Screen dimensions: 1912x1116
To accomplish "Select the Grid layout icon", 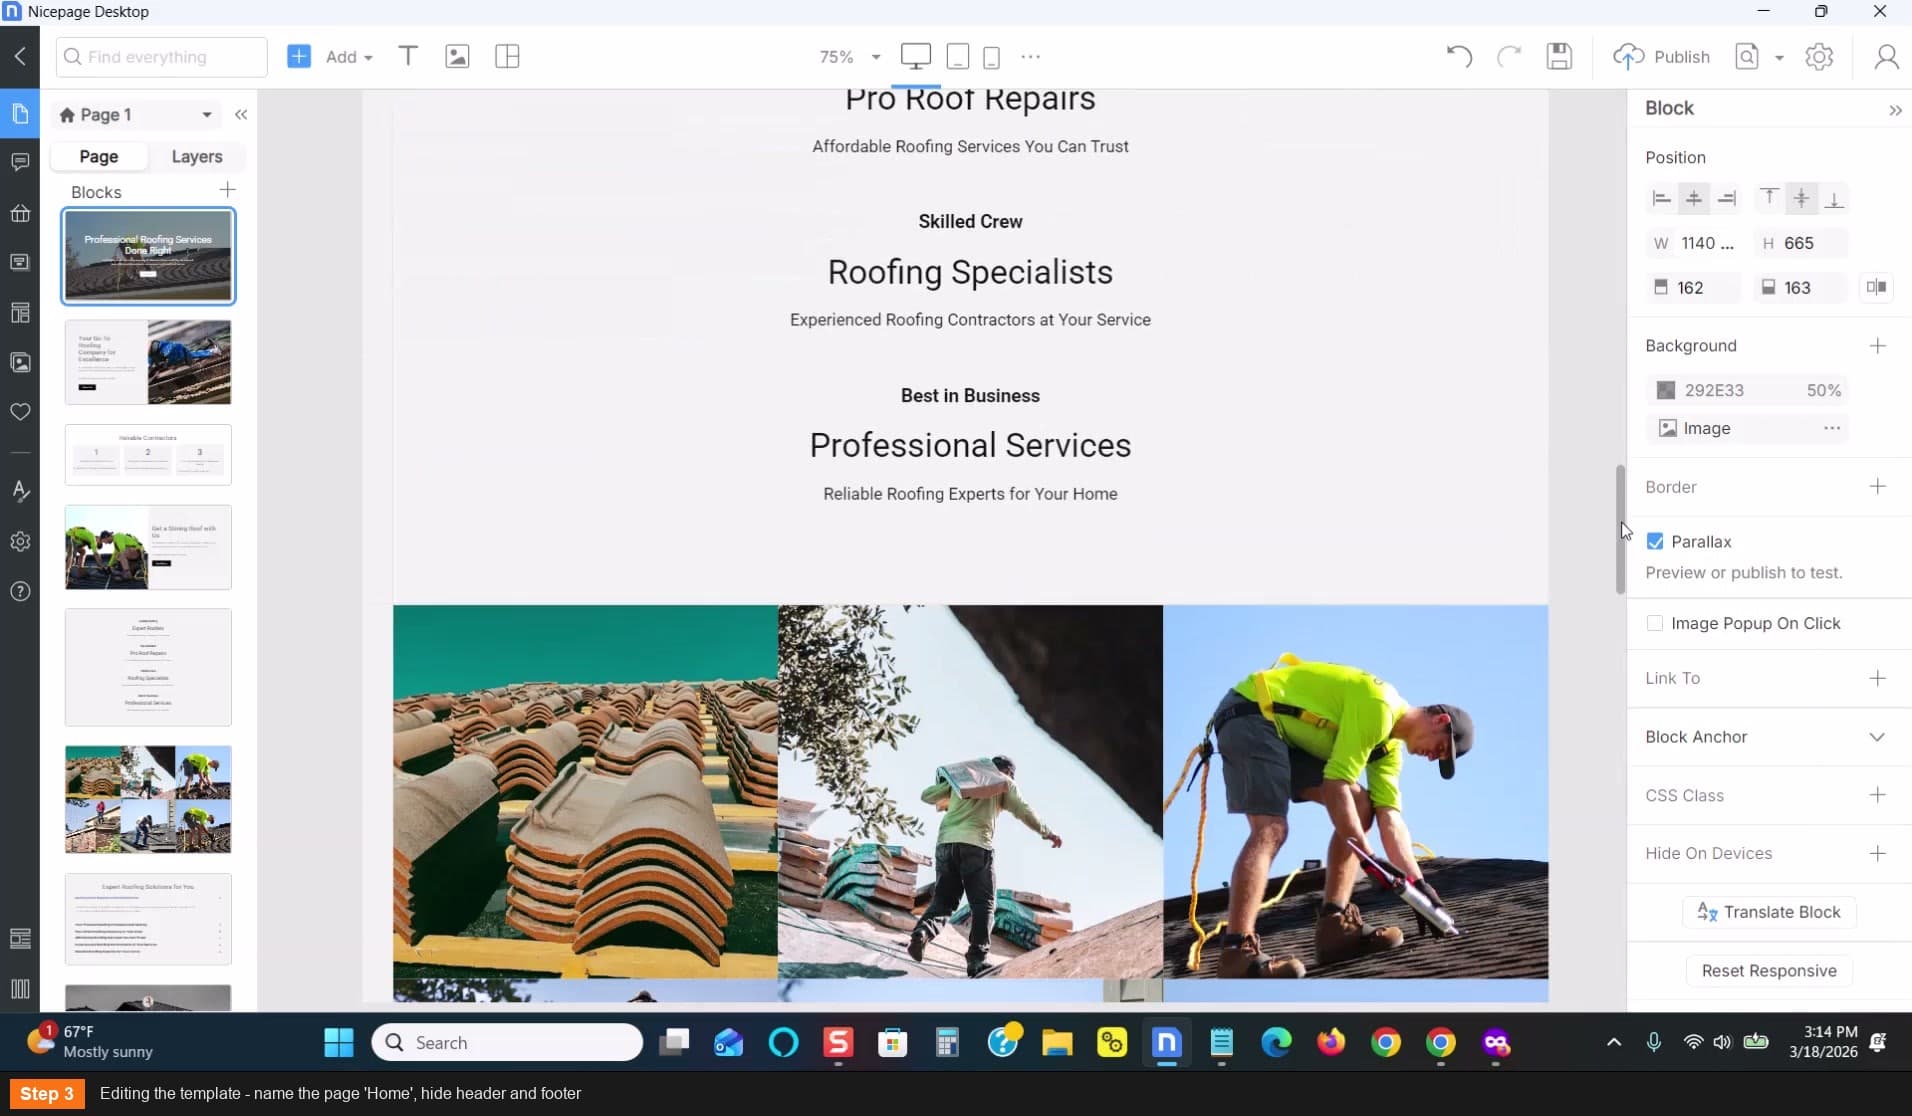I will [507, 57].
